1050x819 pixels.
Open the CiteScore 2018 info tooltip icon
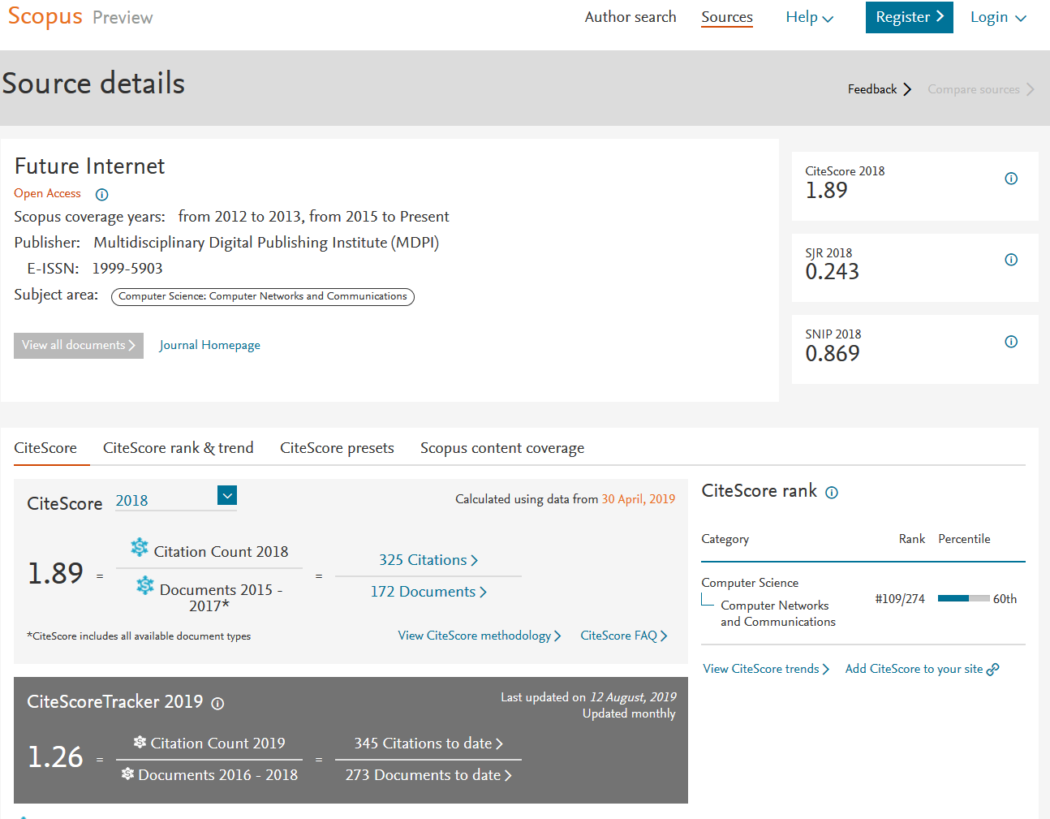click(1011, 175)
